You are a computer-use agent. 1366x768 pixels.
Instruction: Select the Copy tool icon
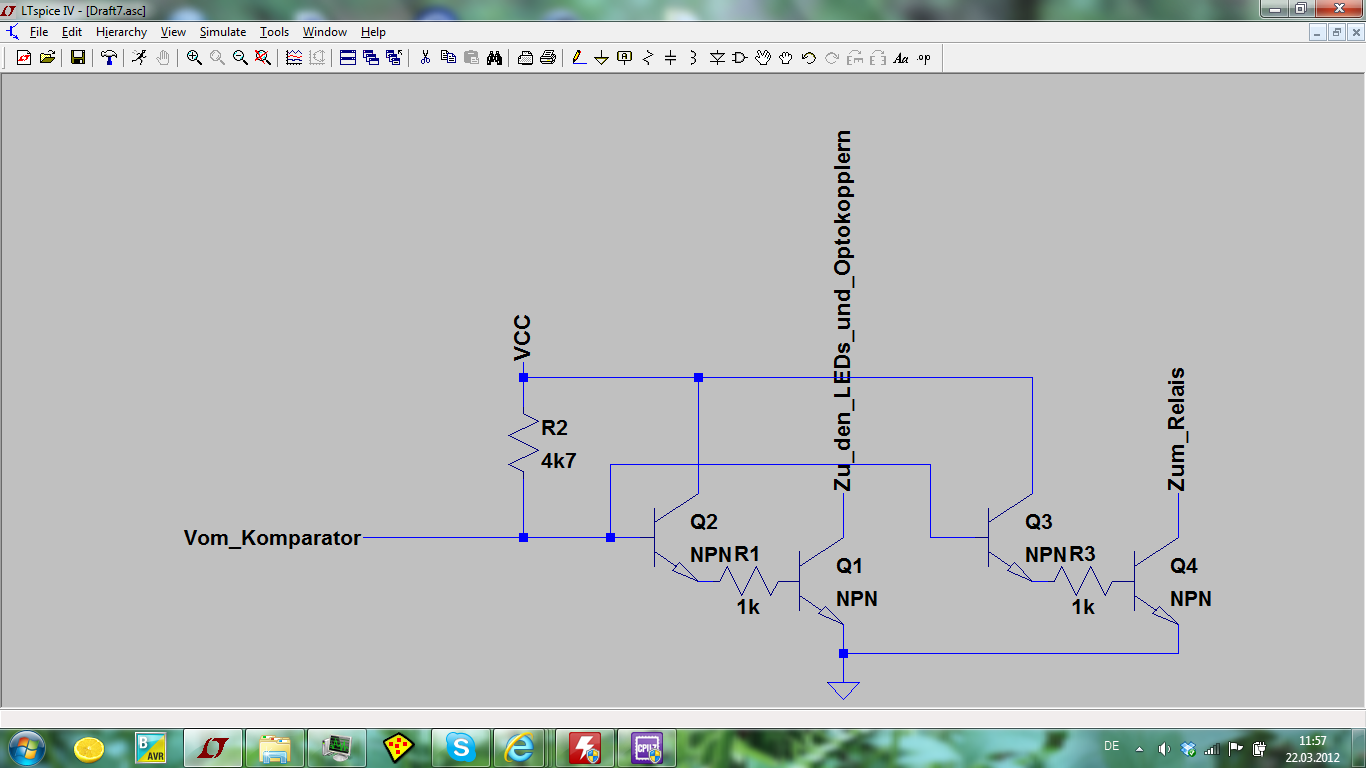coord(448,58)
